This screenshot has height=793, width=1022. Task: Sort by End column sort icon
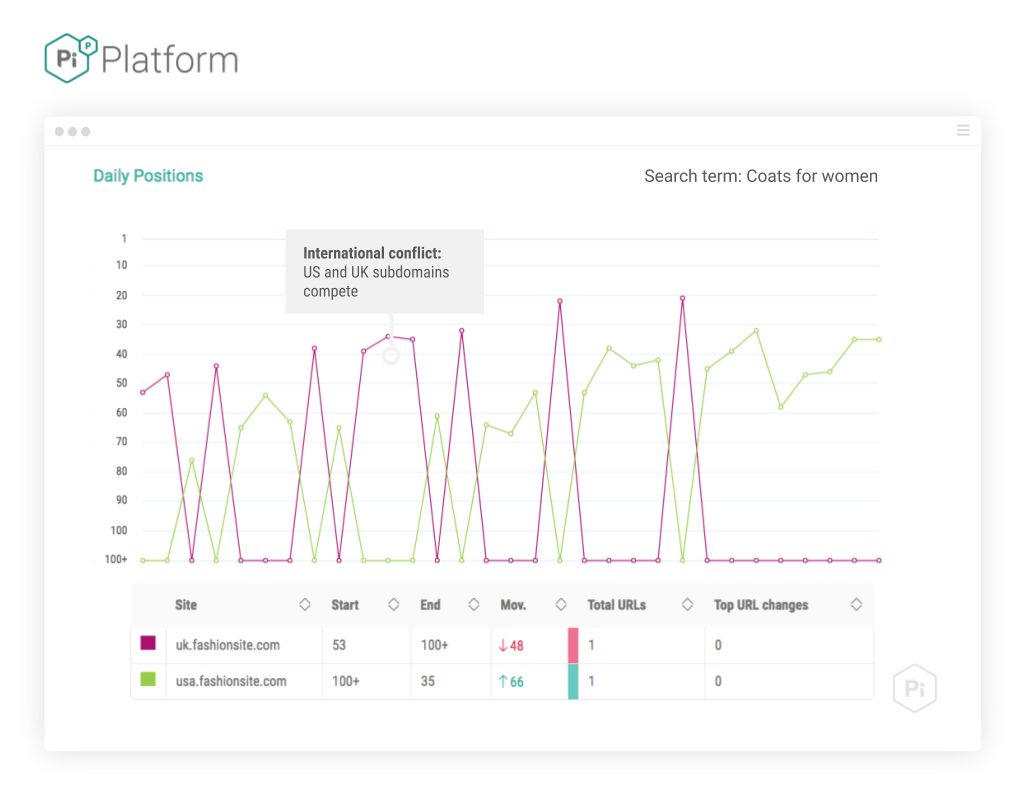[x=473, y=605]
